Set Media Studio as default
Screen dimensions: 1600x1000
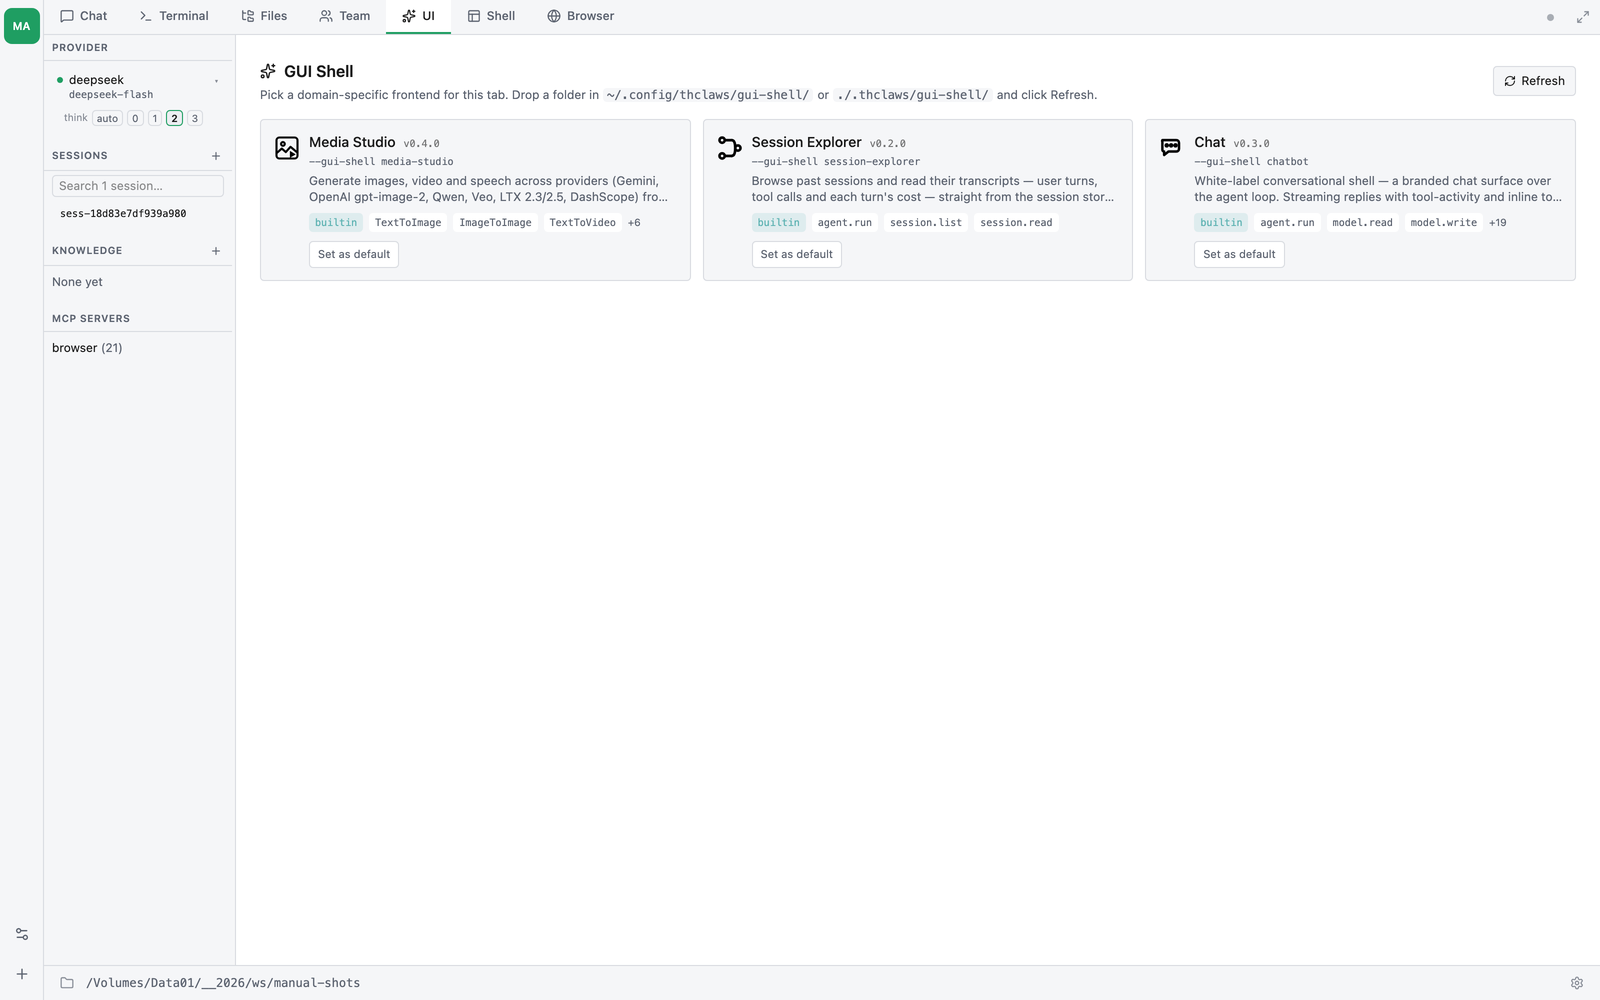(x=354, y=254)
